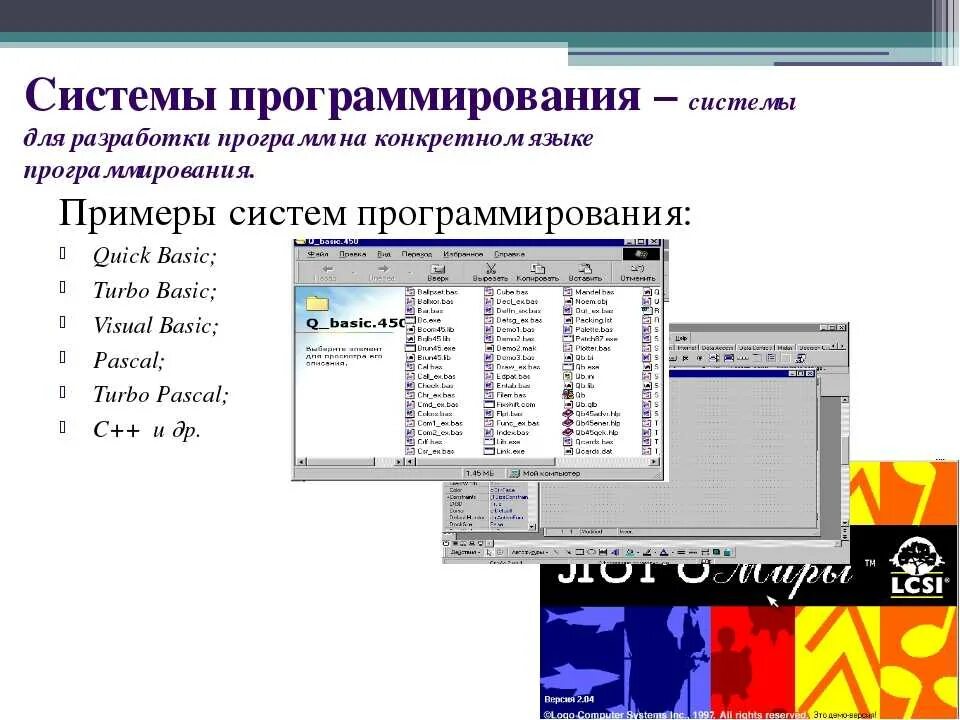Click the Версия 2.04 label on Logo splash

tap(569, 699)
